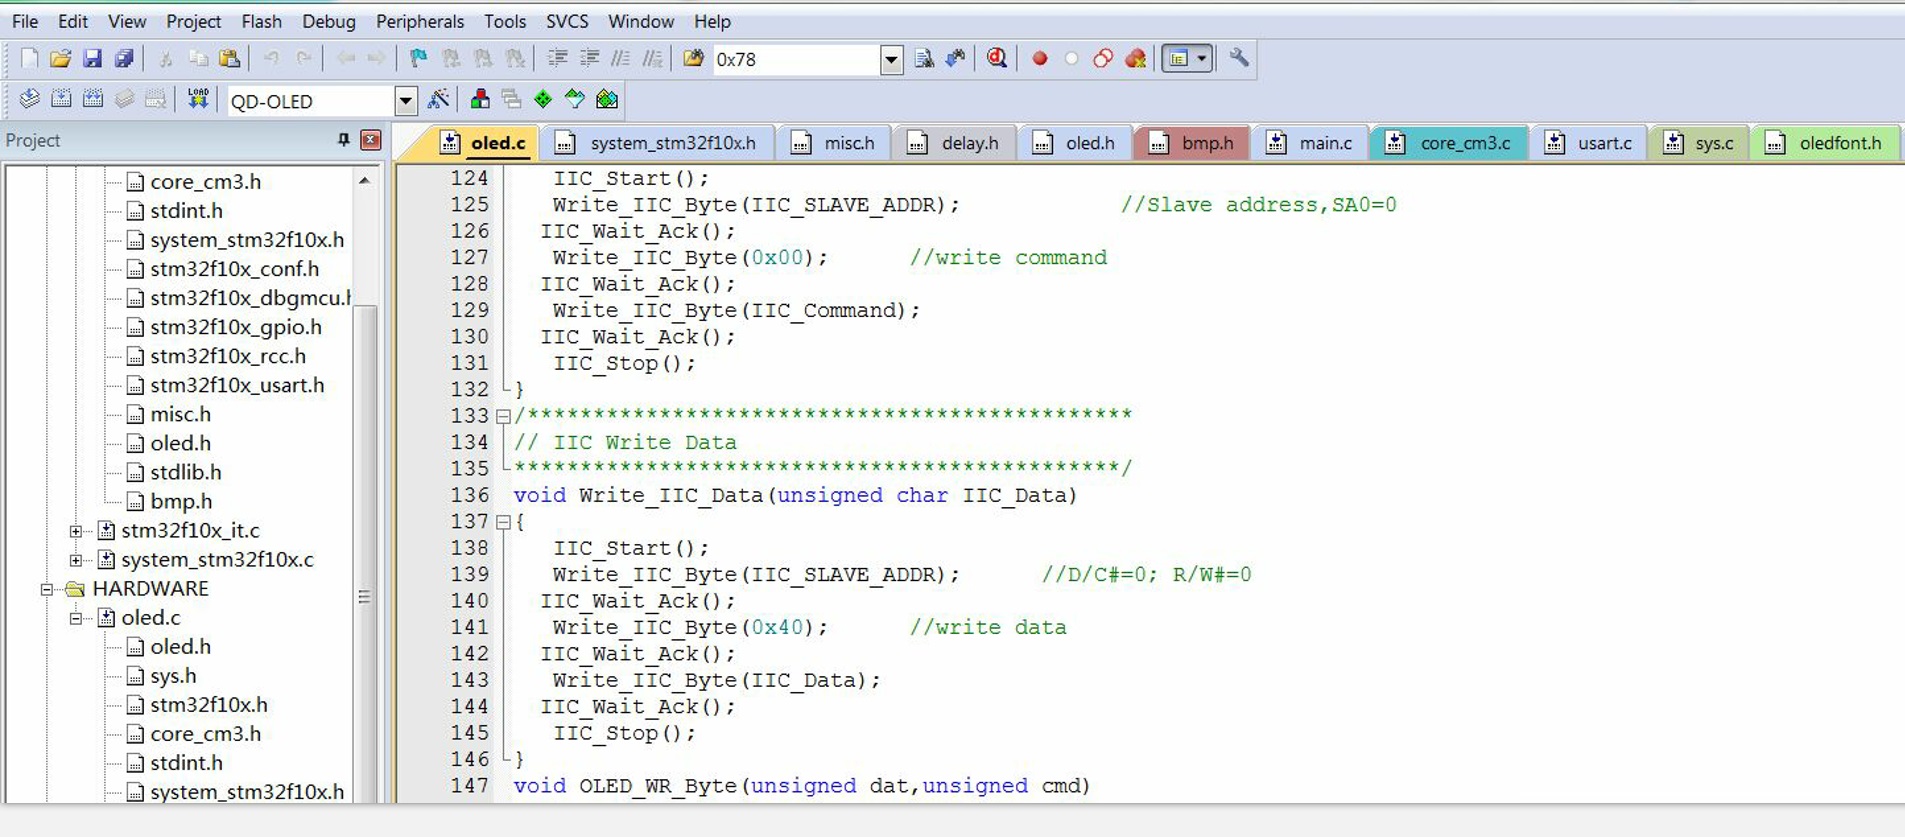Collapse the comment block at line 133
The height and width of the screenshot is (837, 1905).
coord(504,416)
